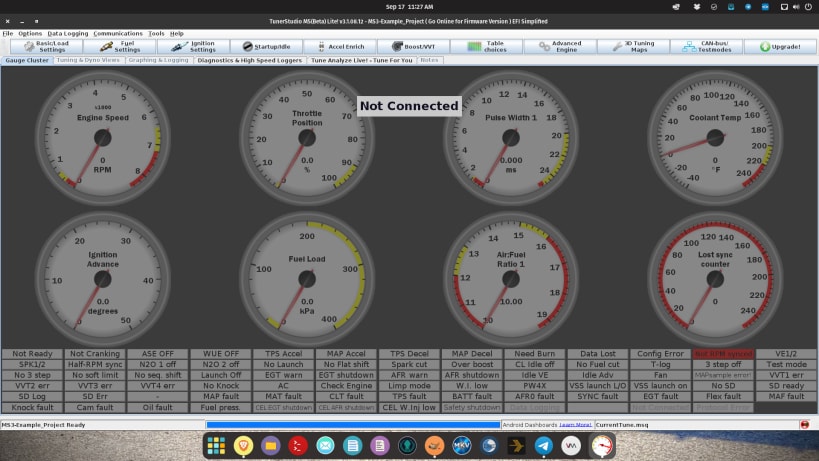Switch to Graphing & Logging tab

pyautogui.click(x=158, y=60)
